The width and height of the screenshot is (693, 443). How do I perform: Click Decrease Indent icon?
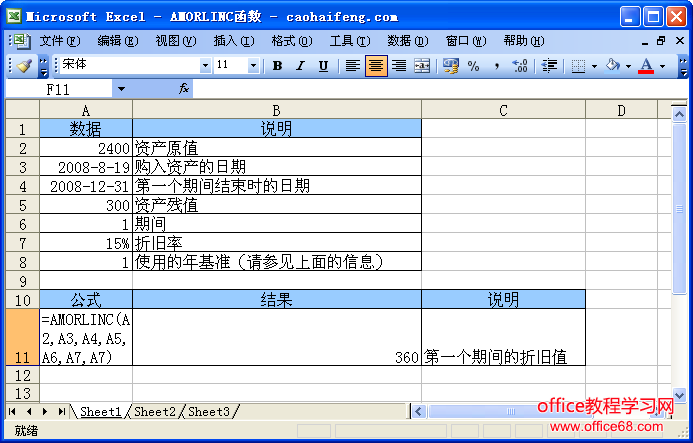point(549,66)
